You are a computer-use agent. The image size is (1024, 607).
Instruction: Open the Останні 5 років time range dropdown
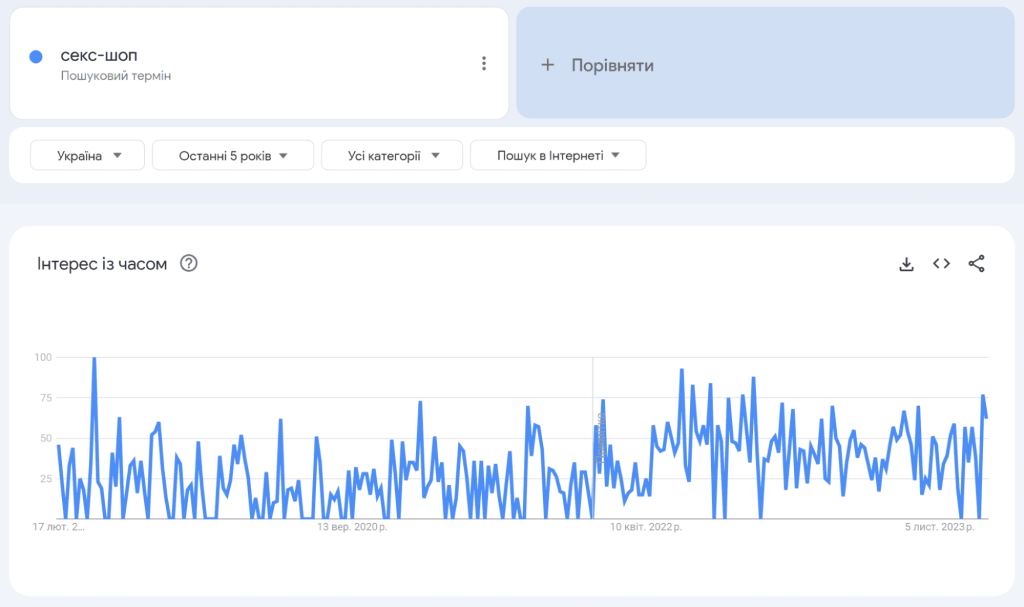233,156
